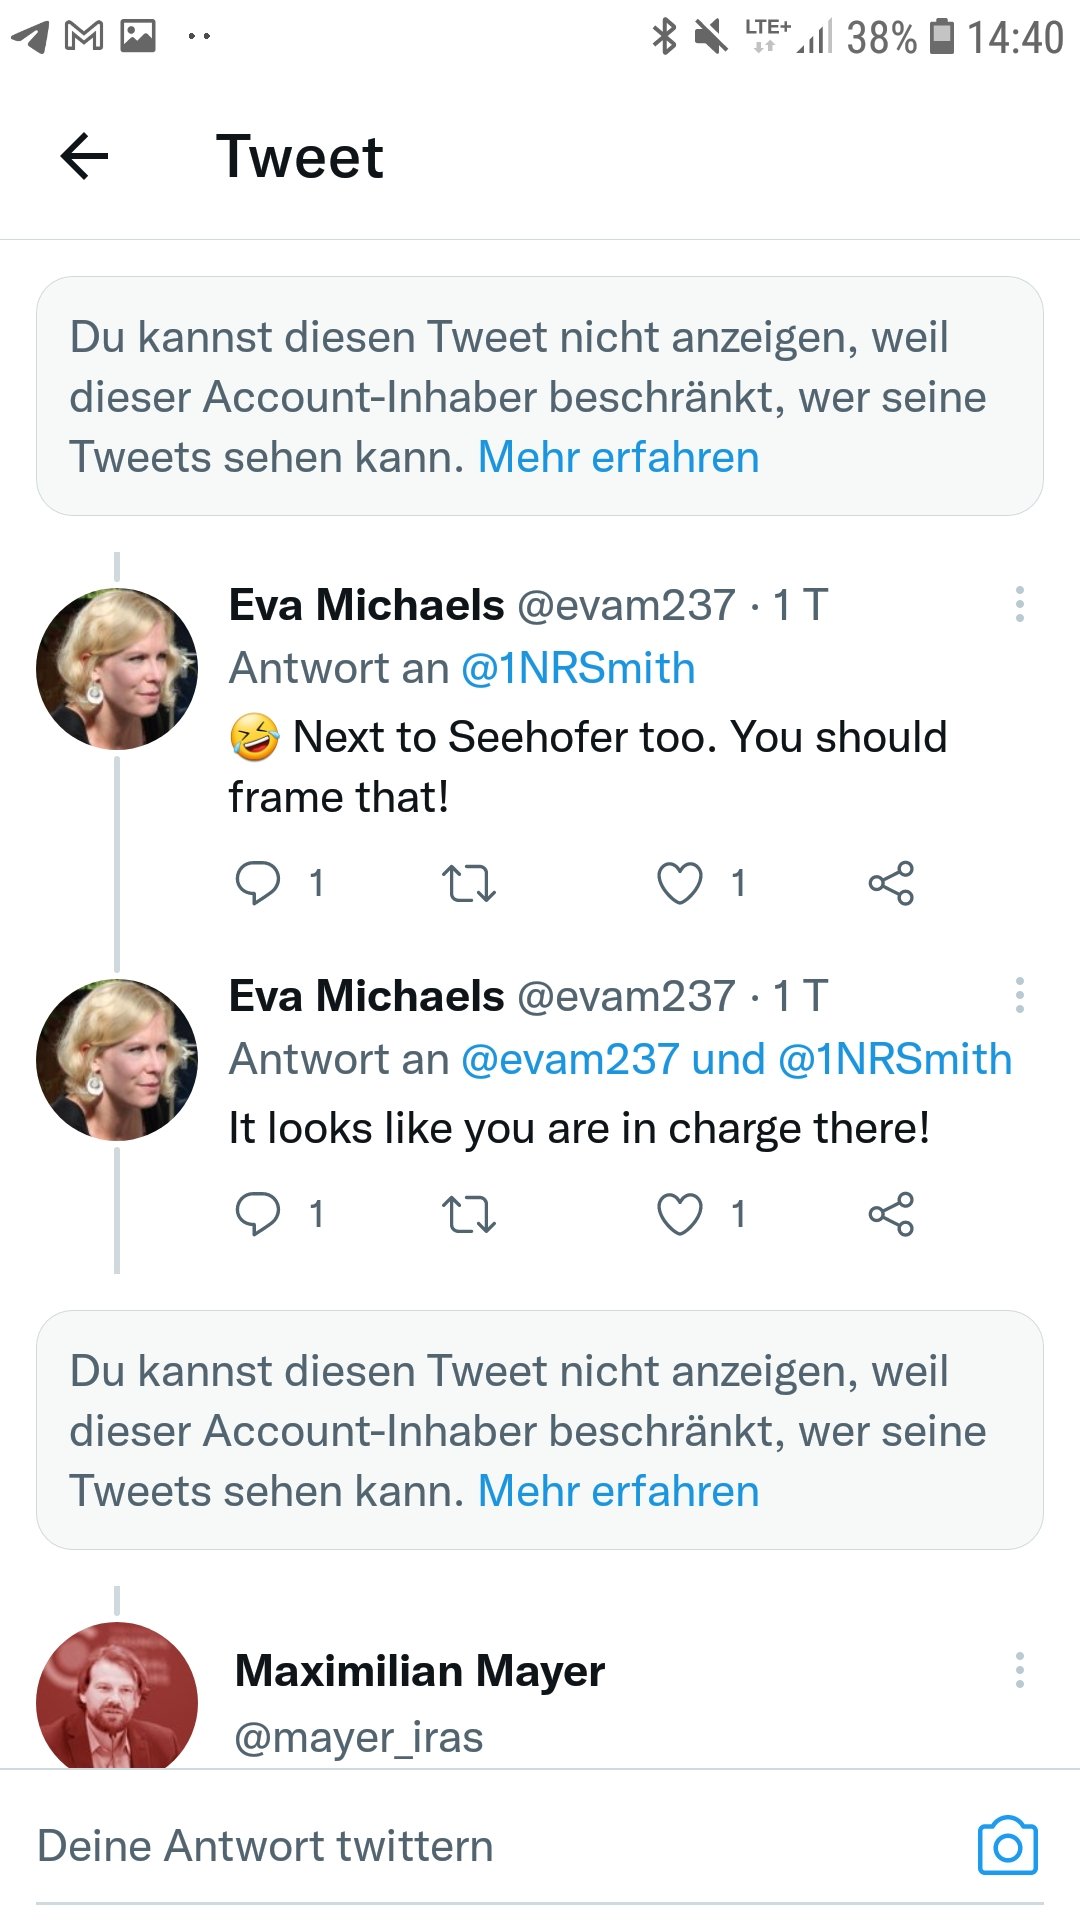Reply to the 'Next to Seehofer too' tweet

click(x=257, y=883)
